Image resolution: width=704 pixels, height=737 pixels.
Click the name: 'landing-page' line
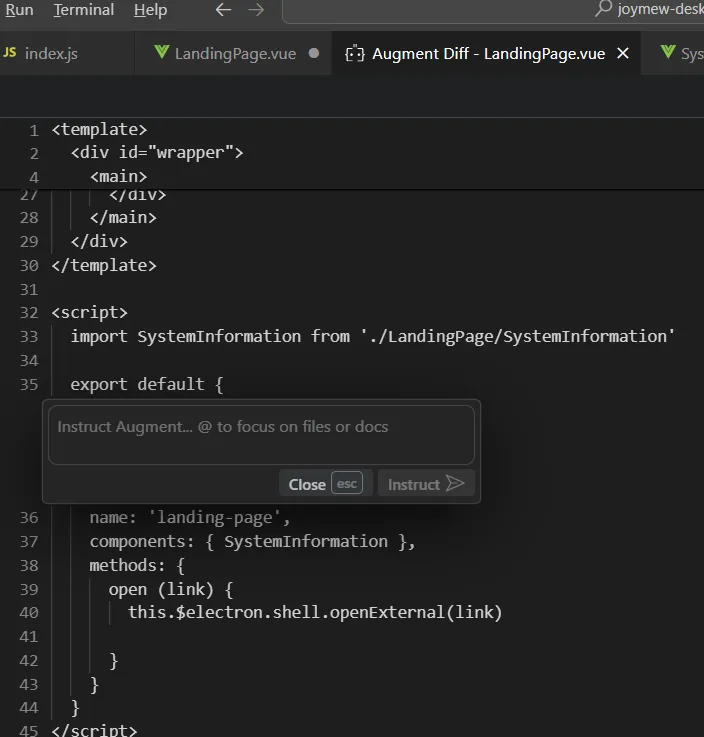pyautogui.click(x=190, y=517)
